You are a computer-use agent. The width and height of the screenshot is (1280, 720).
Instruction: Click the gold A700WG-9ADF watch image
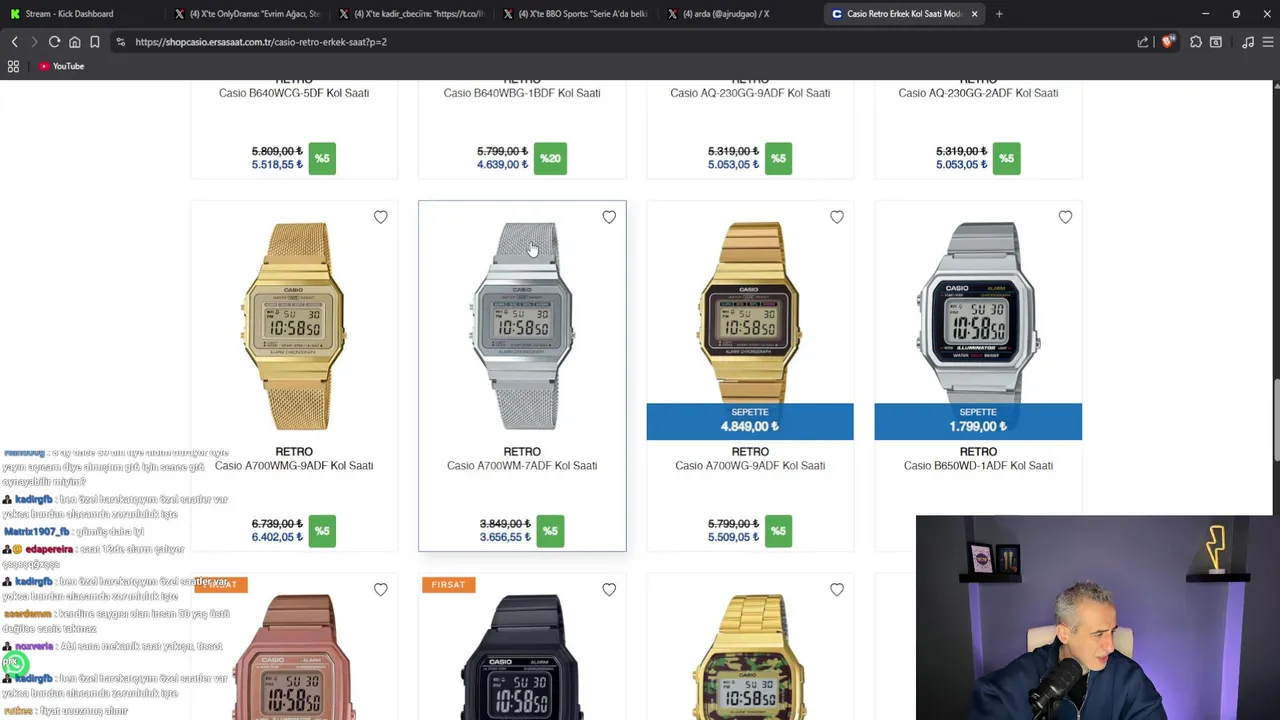[750, 312]
